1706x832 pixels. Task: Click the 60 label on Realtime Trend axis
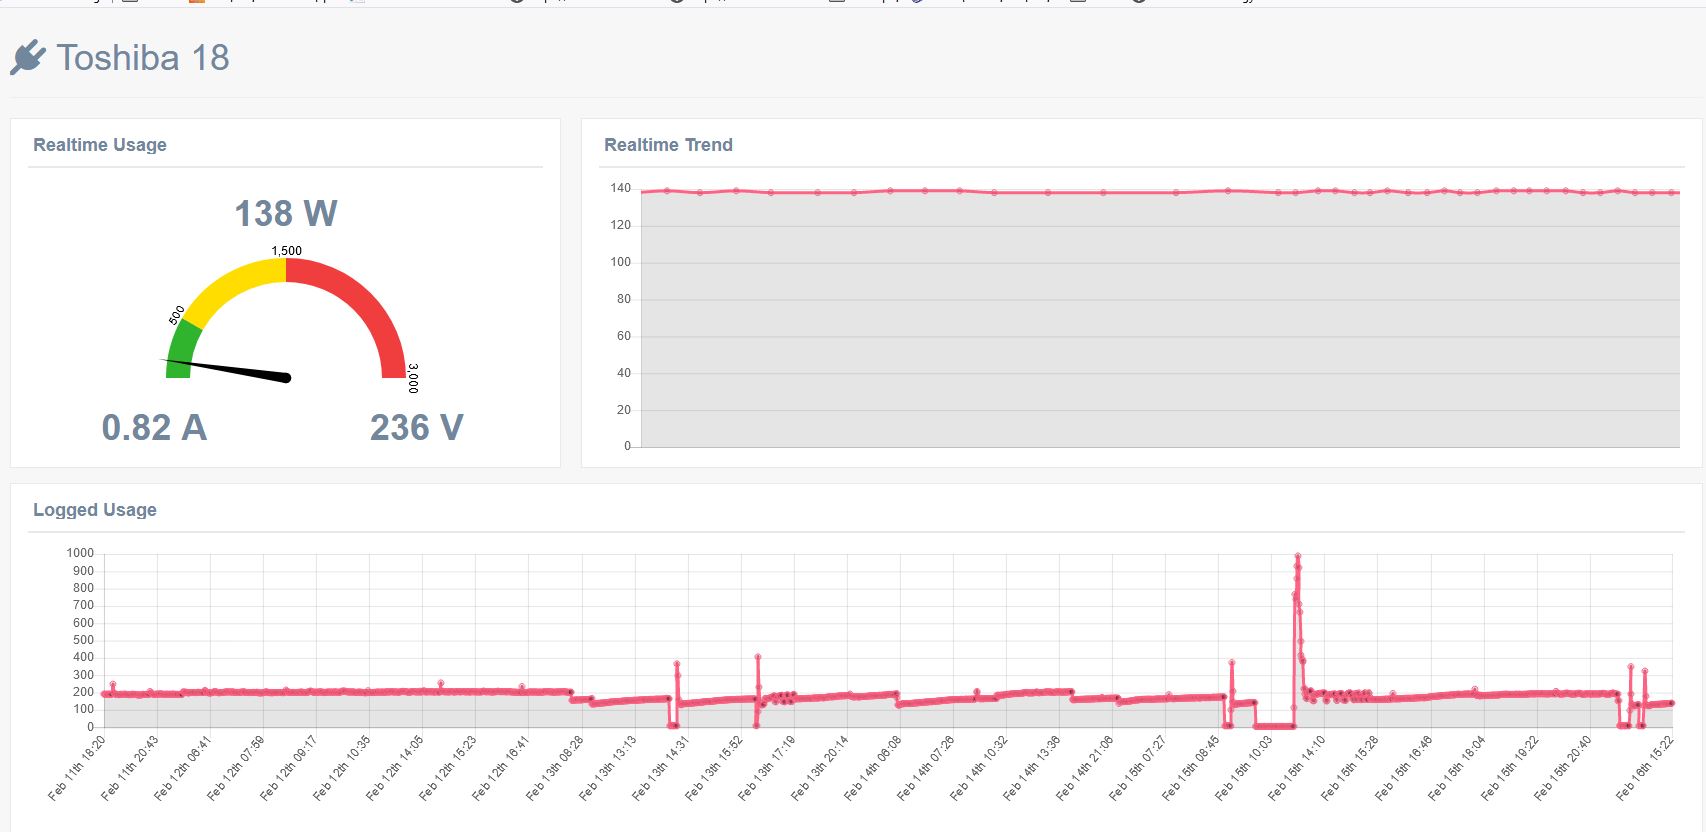(623, 336)
